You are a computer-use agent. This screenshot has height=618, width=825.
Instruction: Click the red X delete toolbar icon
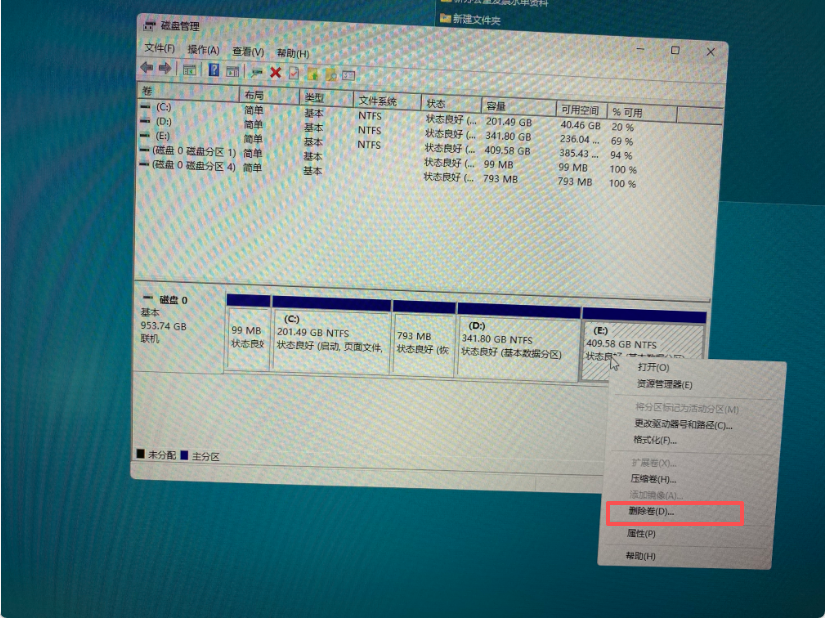tap(274, 70)
